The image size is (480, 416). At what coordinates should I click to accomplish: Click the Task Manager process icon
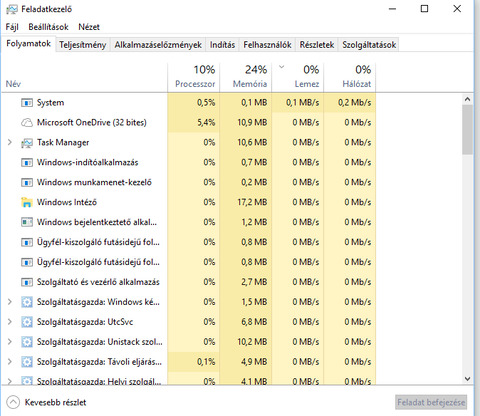pyautogui.click(x=27, y=143)
